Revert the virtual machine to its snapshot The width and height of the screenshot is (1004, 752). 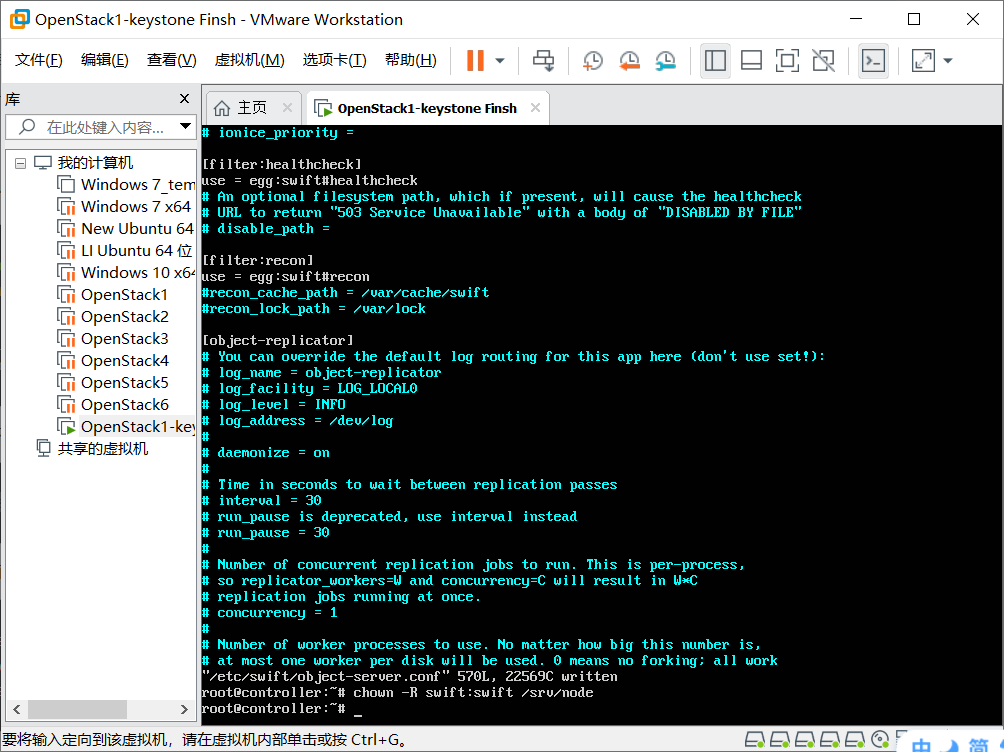coord(629,61)
